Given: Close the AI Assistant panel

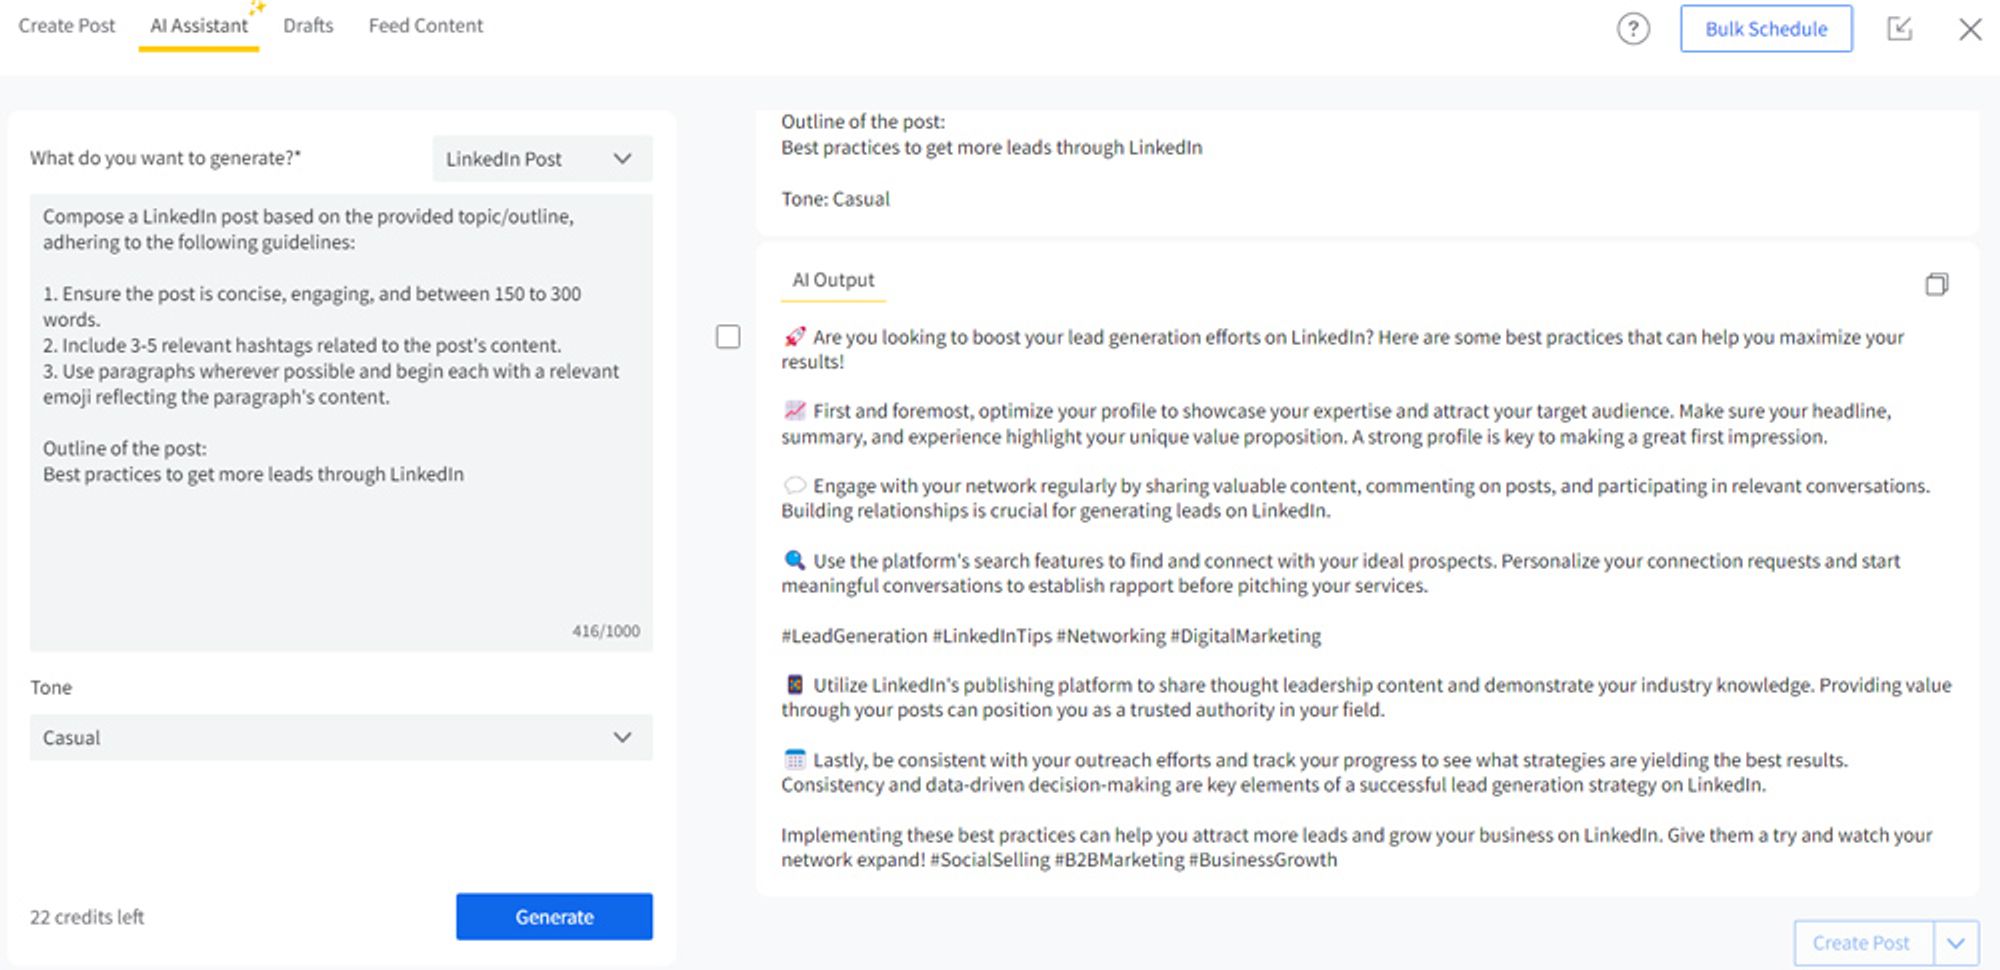Looking at the screenshot, I should click(x=1969, y=29).
